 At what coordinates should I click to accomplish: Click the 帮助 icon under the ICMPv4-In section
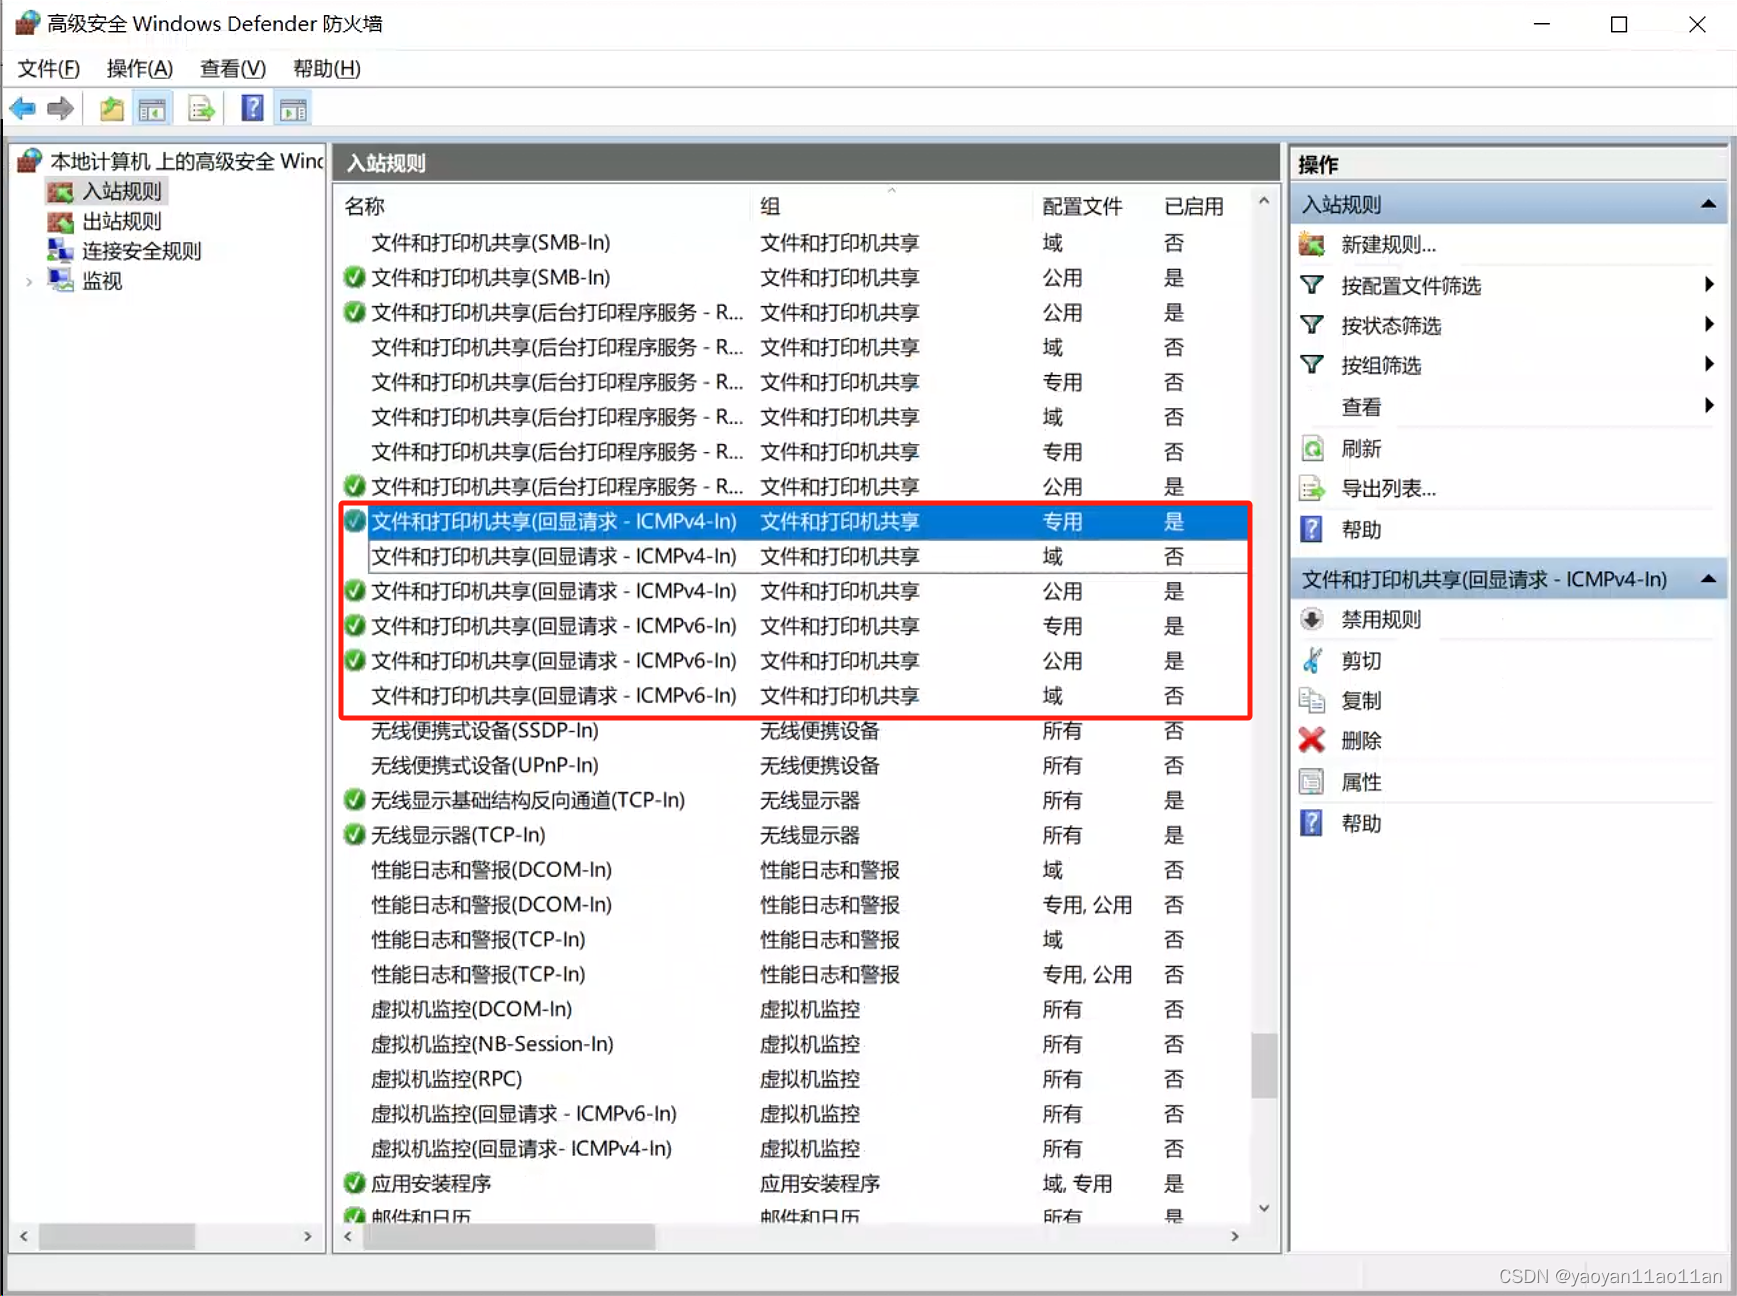pyautogui.click(x=1312, y=823)
